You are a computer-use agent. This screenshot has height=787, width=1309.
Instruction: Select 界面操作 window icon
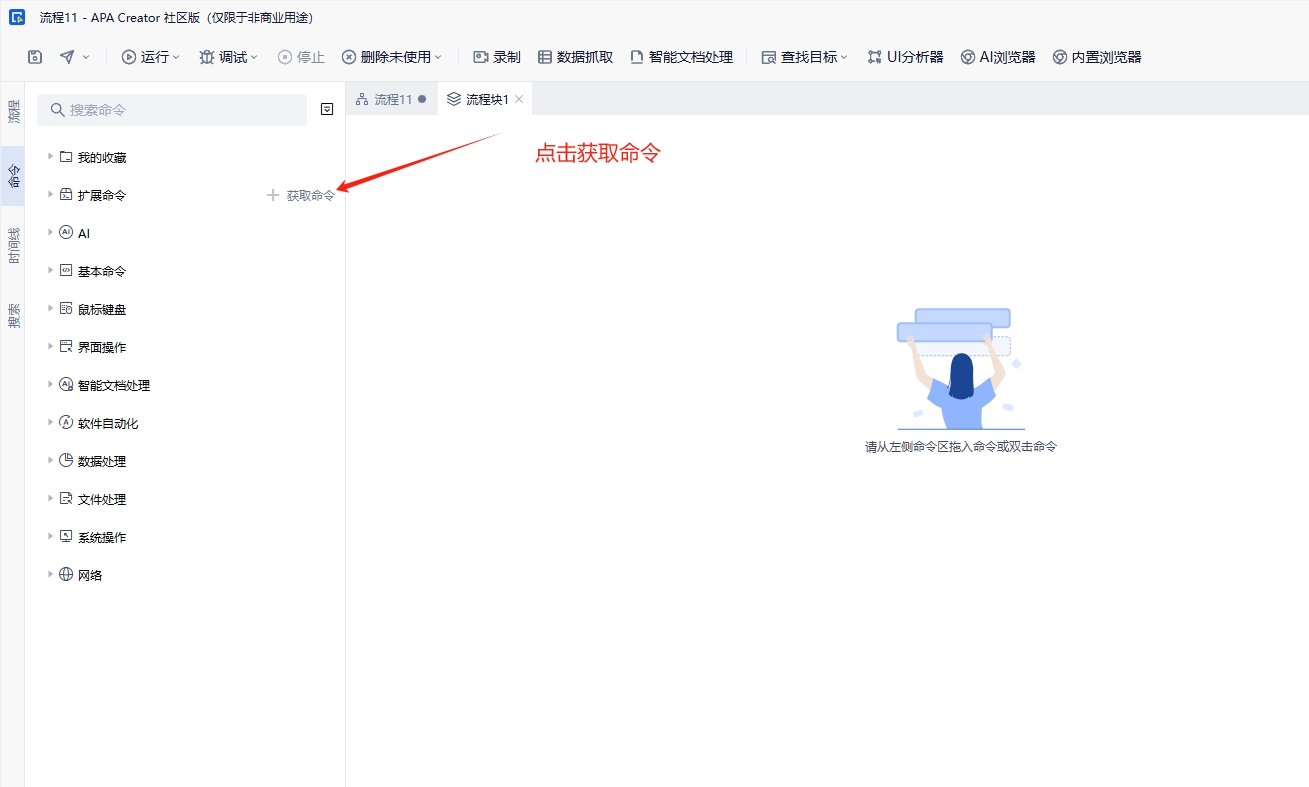click(66, 347)
